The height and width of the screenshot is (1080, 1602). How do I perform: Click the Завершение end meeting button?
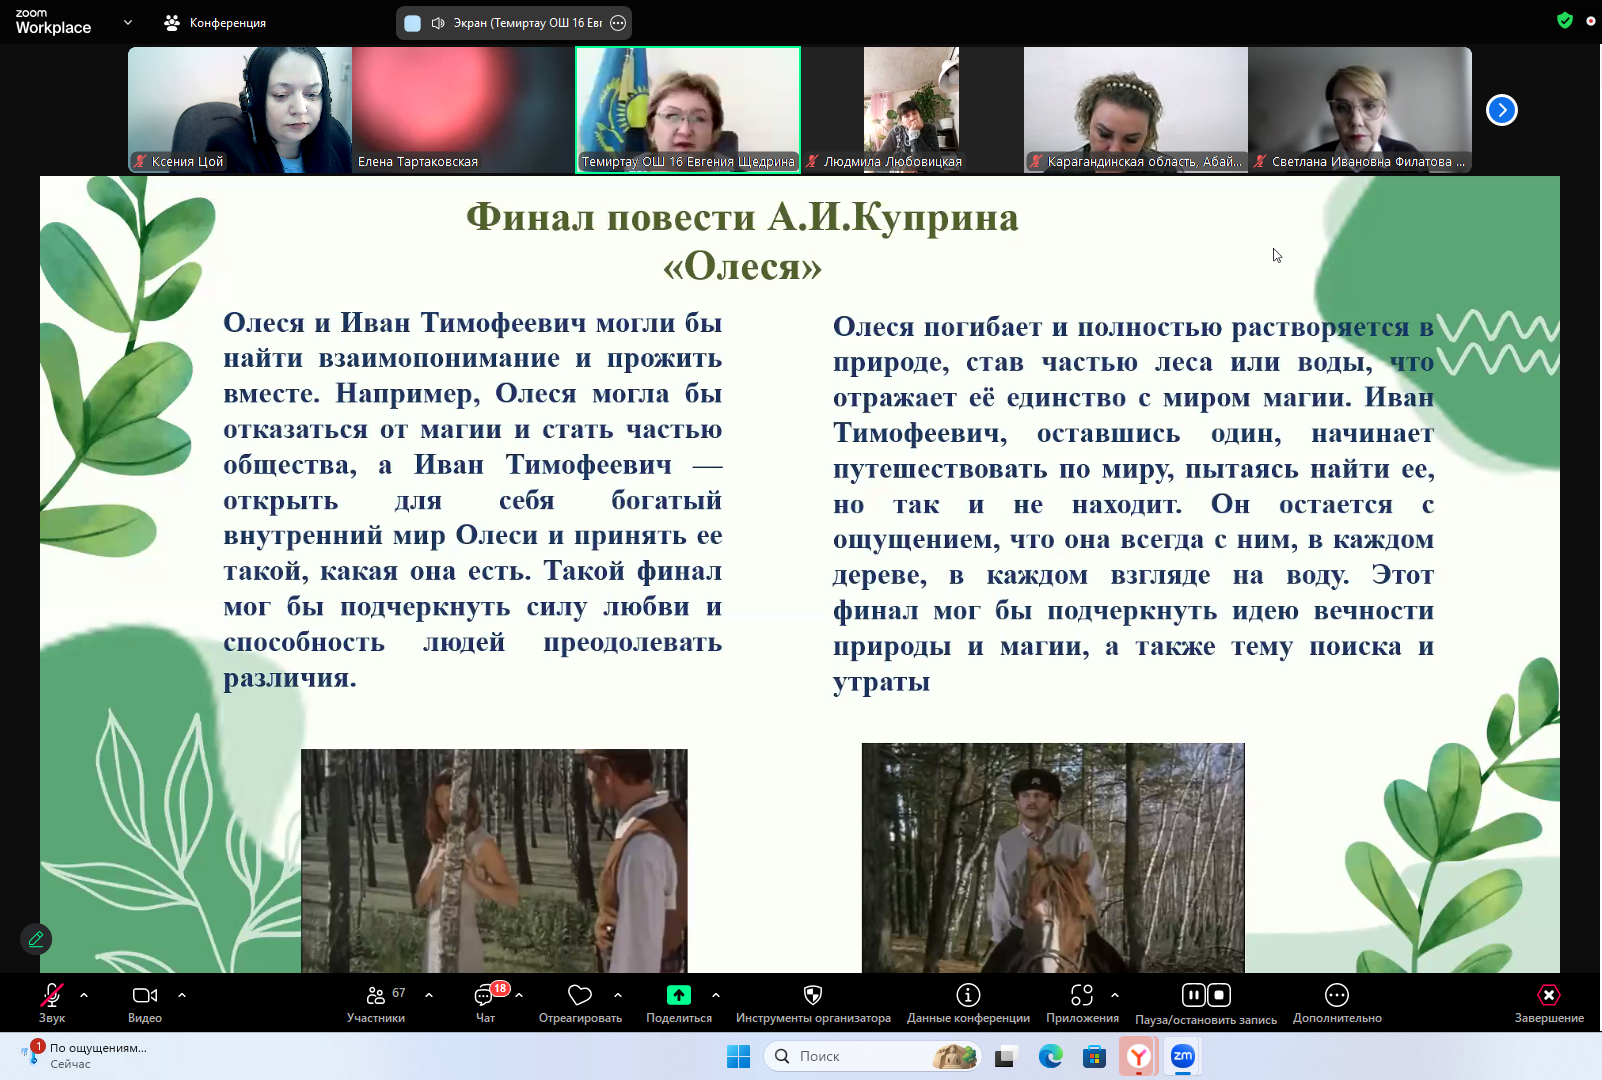[x=1549, y=1002]
